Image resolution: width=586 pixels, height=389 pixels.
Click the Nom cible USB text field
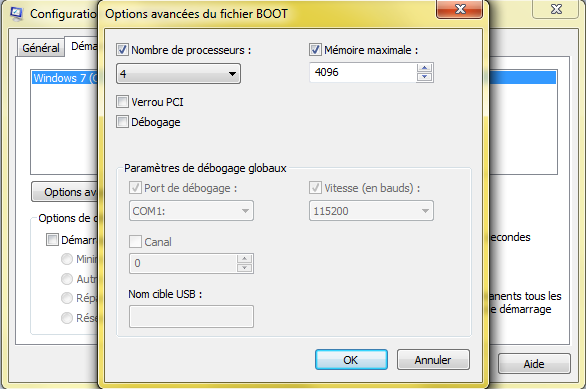click(x=191, y=317)
